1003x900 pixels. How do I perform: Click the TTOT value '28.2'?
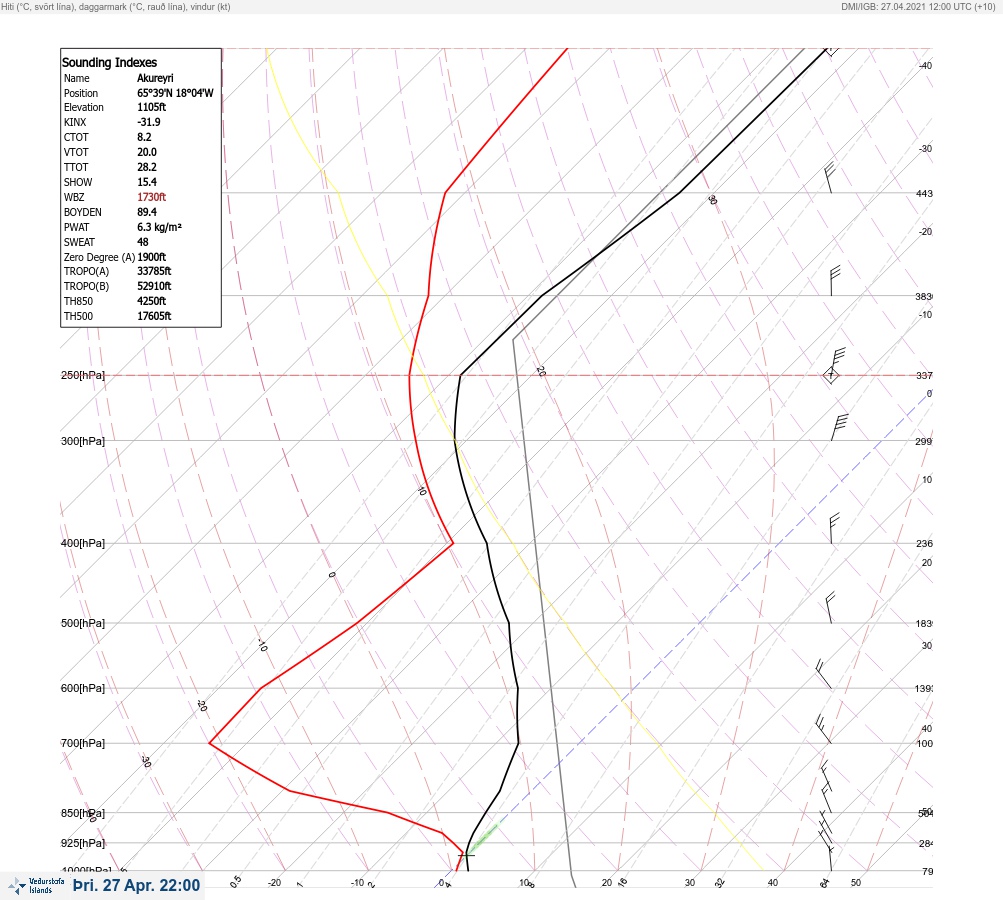pyautogui.click(x=146, y=167)
